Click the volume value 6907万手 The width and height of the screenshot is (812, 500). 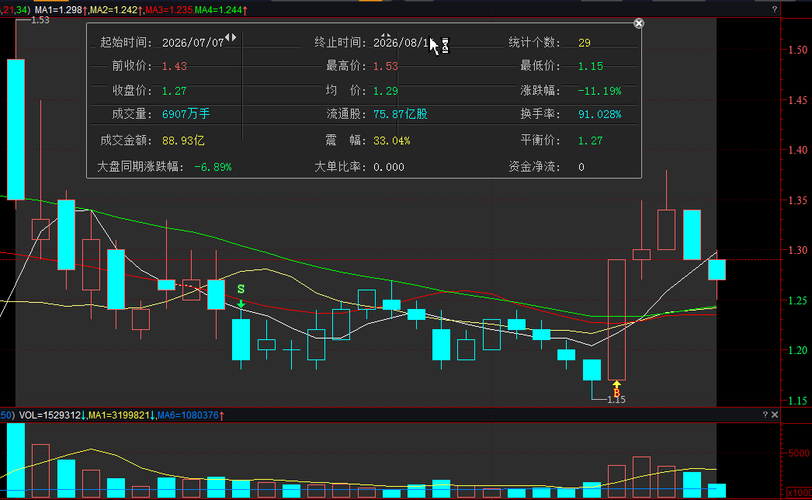pos(186,114)
